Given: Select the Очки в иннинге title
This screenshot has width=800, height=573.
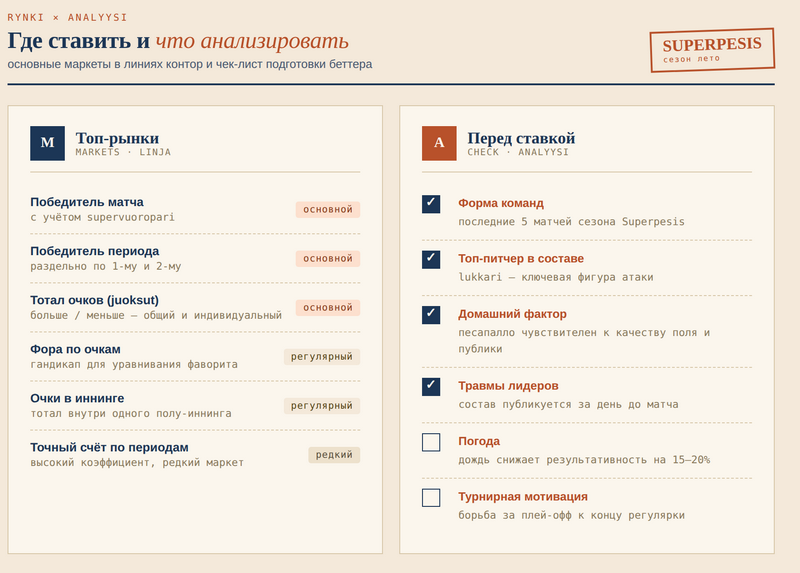Looking at the screenshot, I should (x=77, y=398).
